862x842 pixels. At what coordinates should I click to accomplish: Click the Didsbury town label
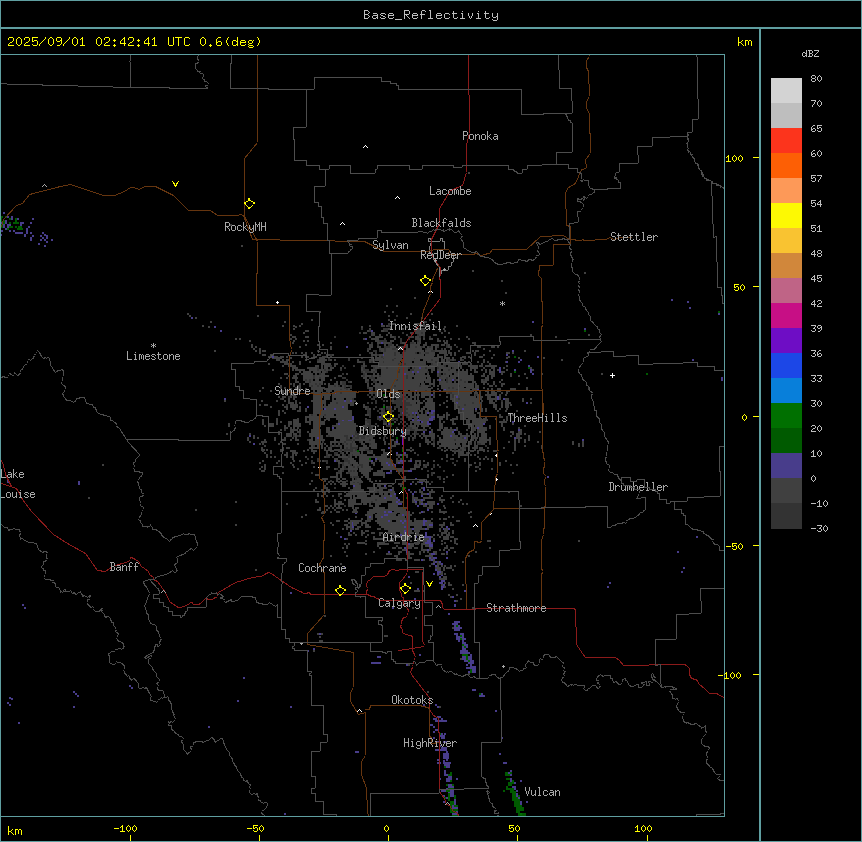(x=383, y=431)
